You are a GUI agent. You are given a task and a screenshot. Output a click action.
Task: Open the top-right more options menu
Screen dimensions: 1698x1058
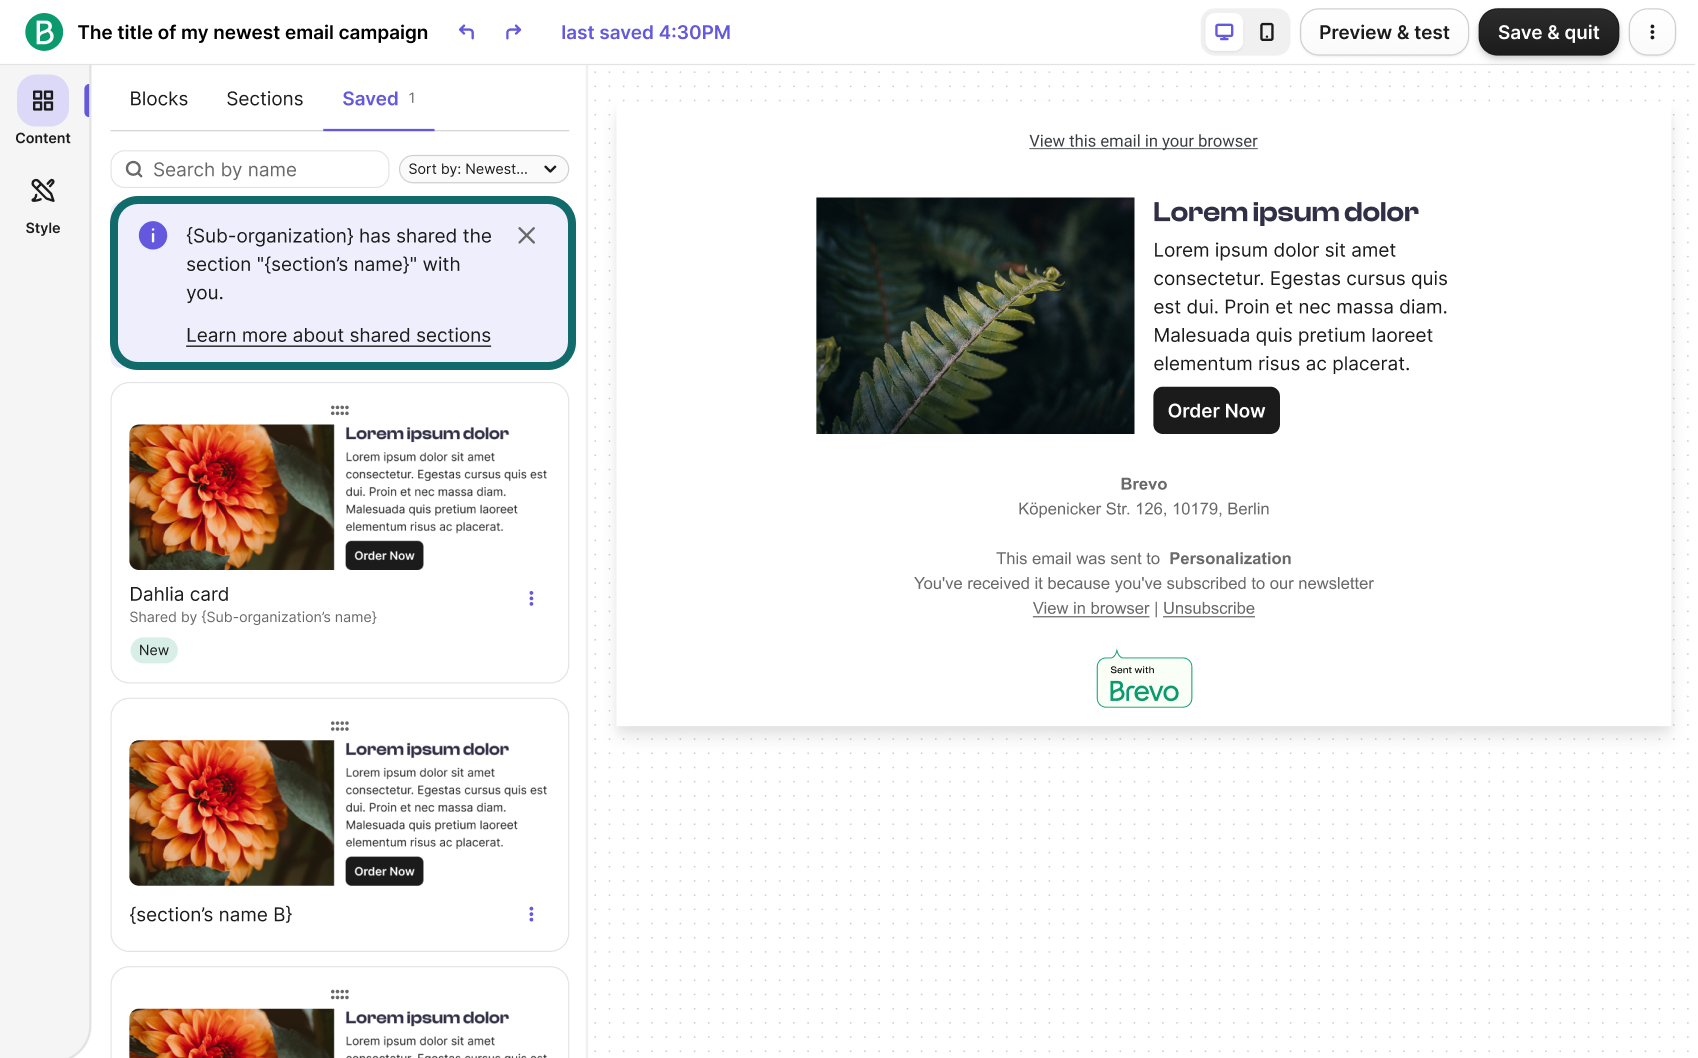pos(1652,32)
